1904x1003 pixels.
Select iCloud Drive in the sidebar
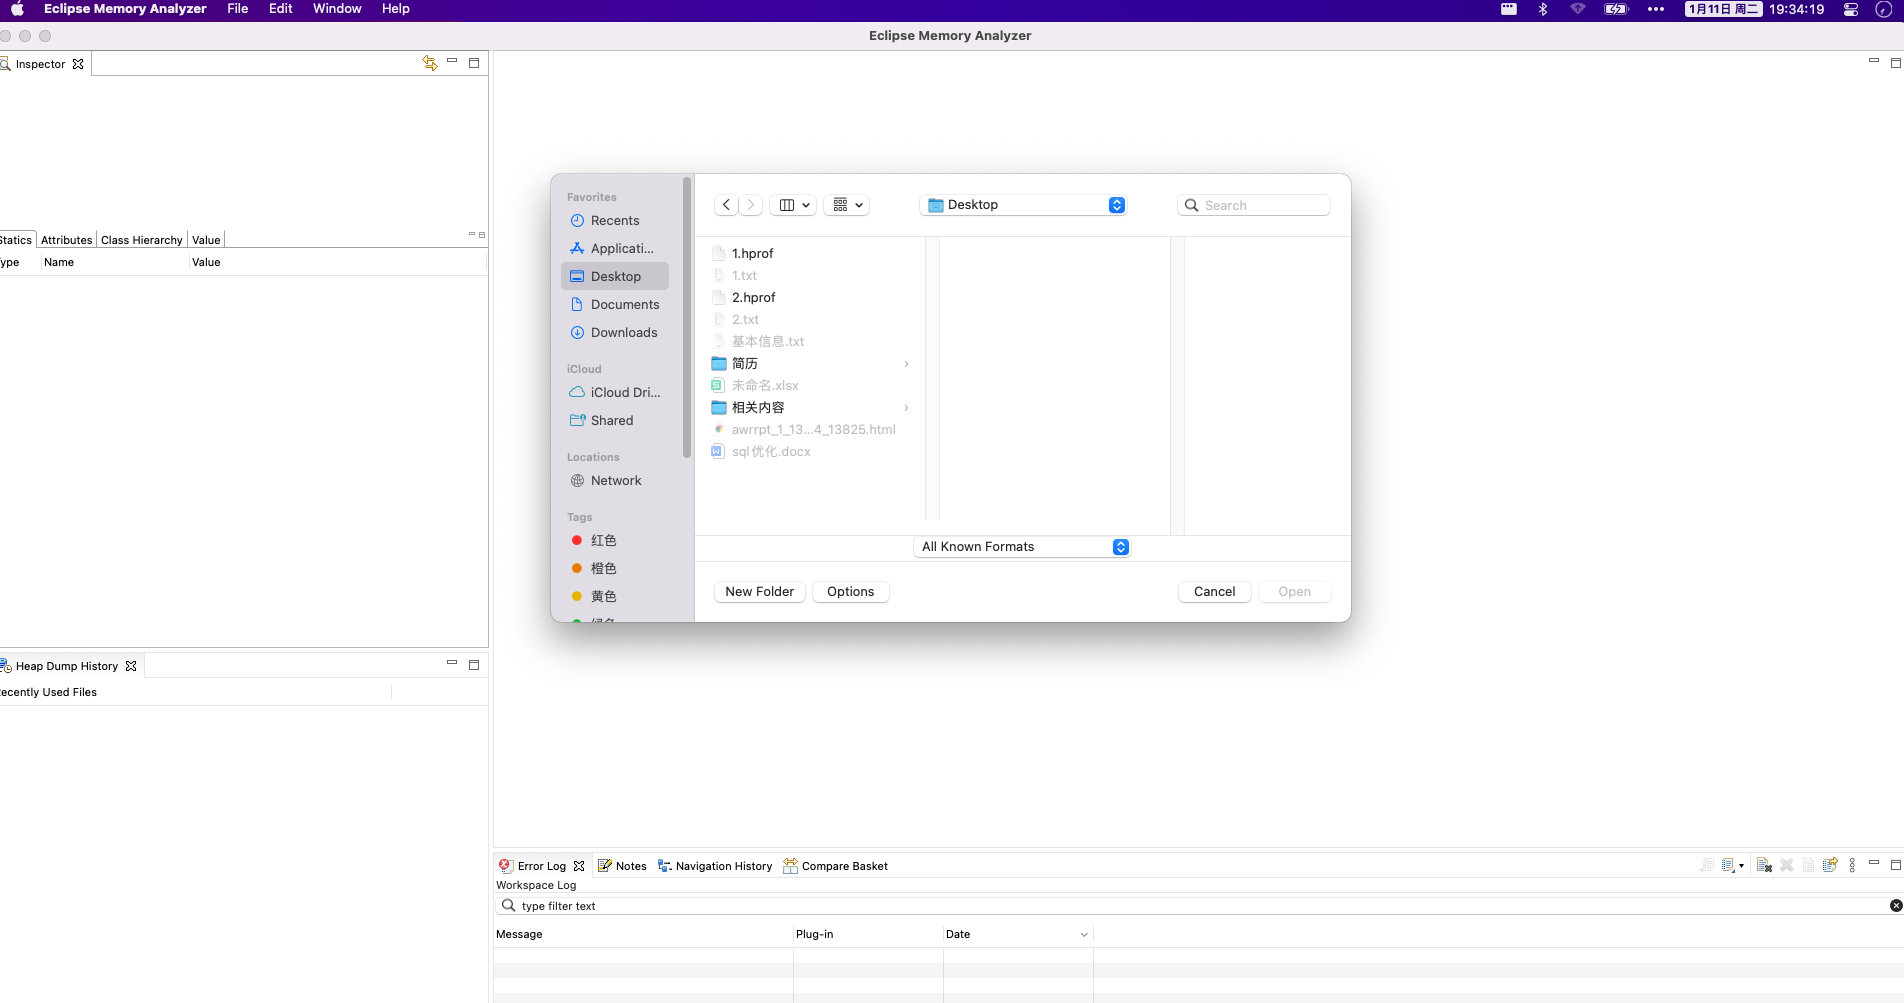(615, 393)
